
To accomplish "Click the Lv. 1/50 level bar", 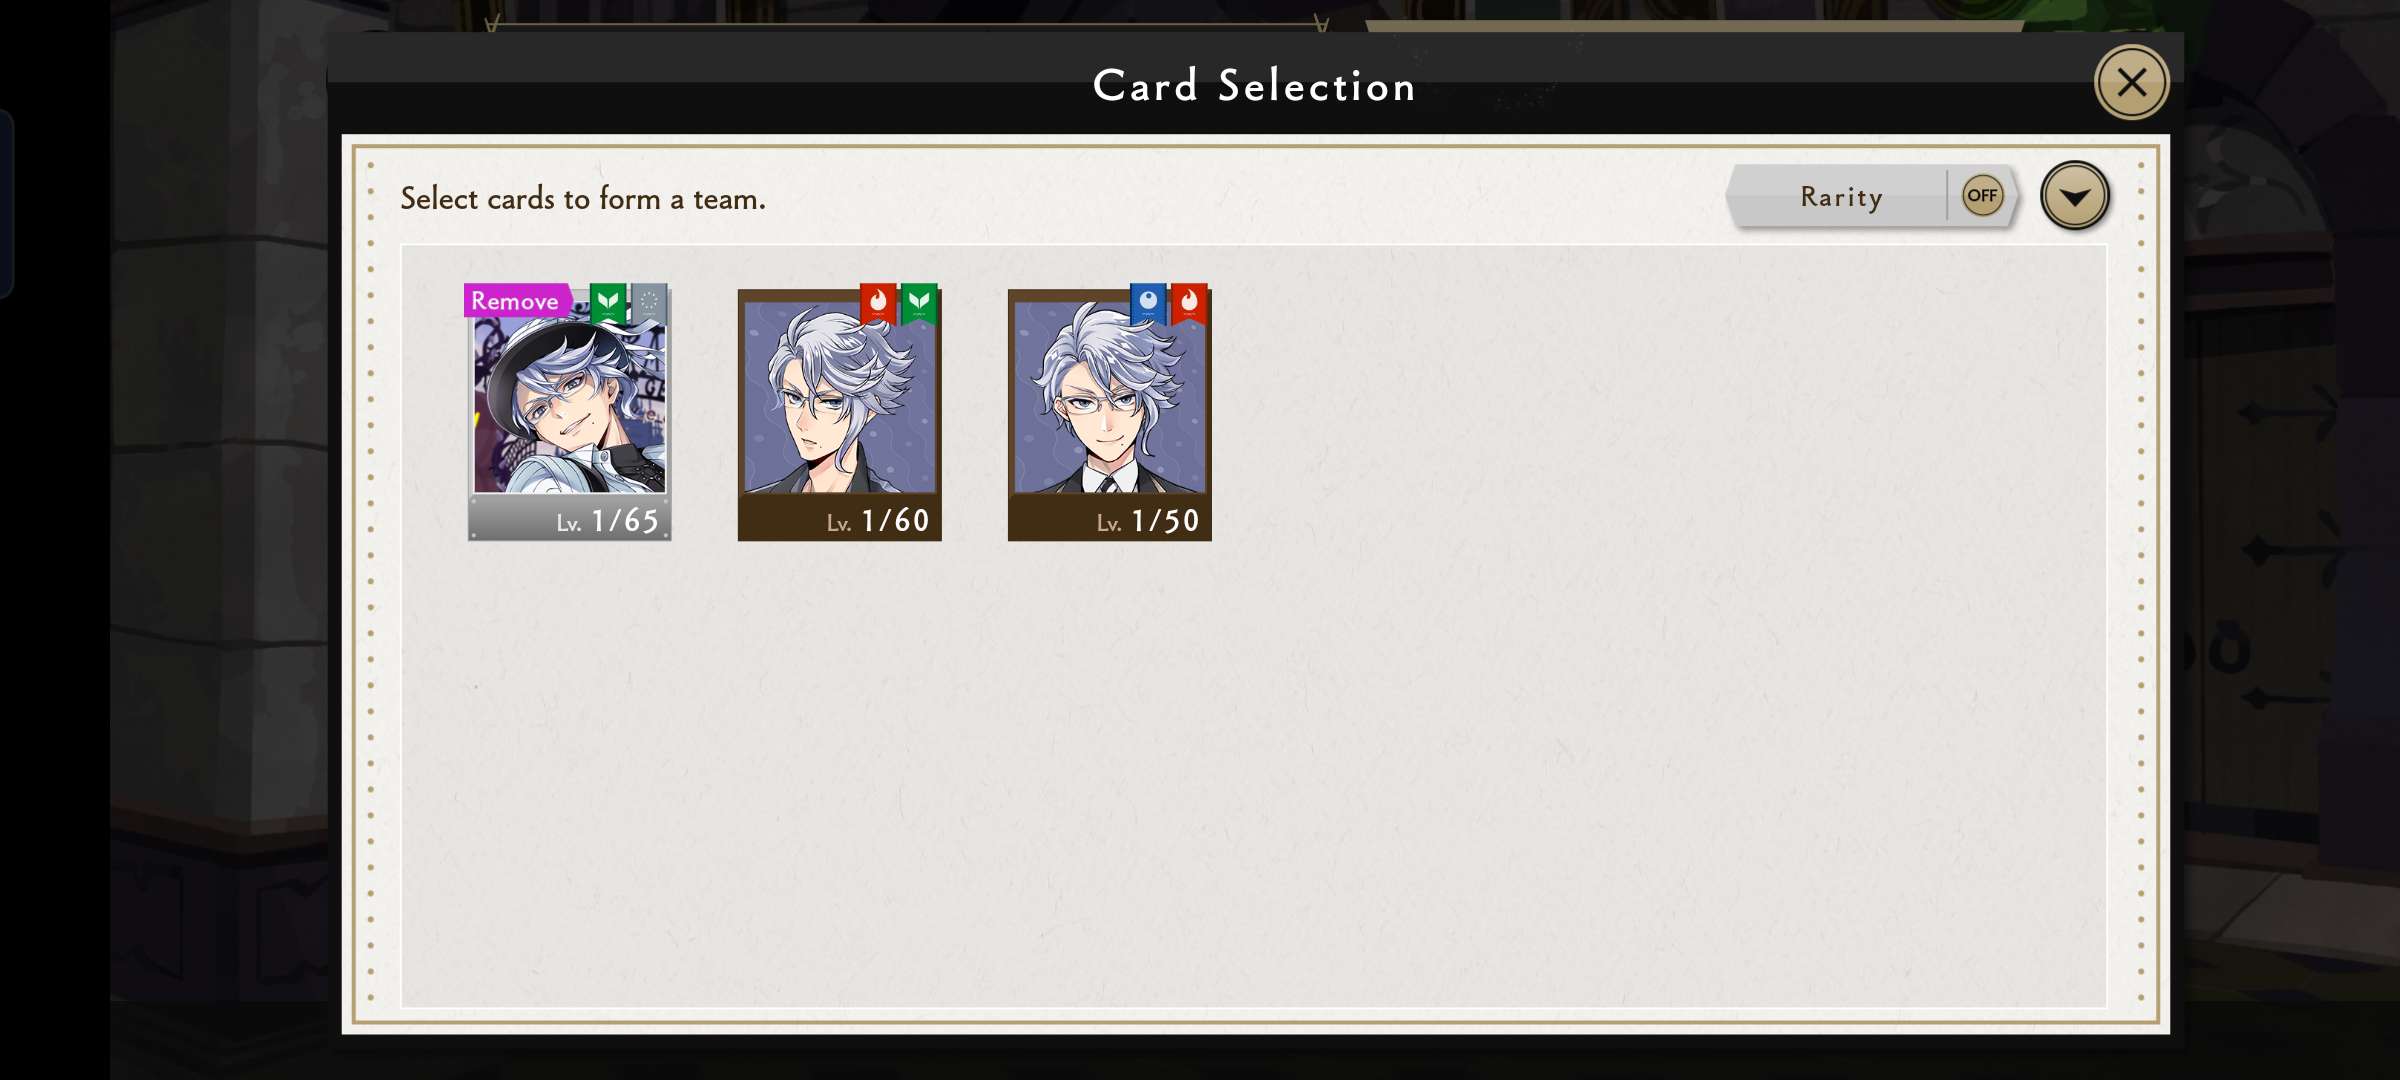I will pos(1110,519).
